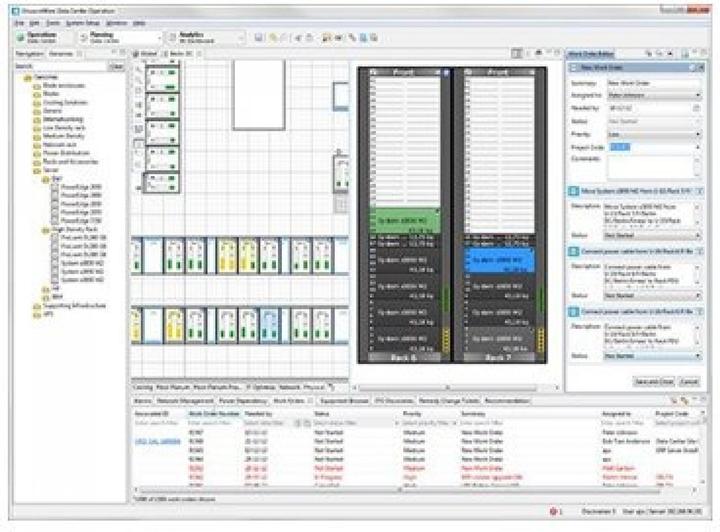Switch to the Berlin DC editor tab
This screenshot has width=720, height=532.
tap(181, 54)
